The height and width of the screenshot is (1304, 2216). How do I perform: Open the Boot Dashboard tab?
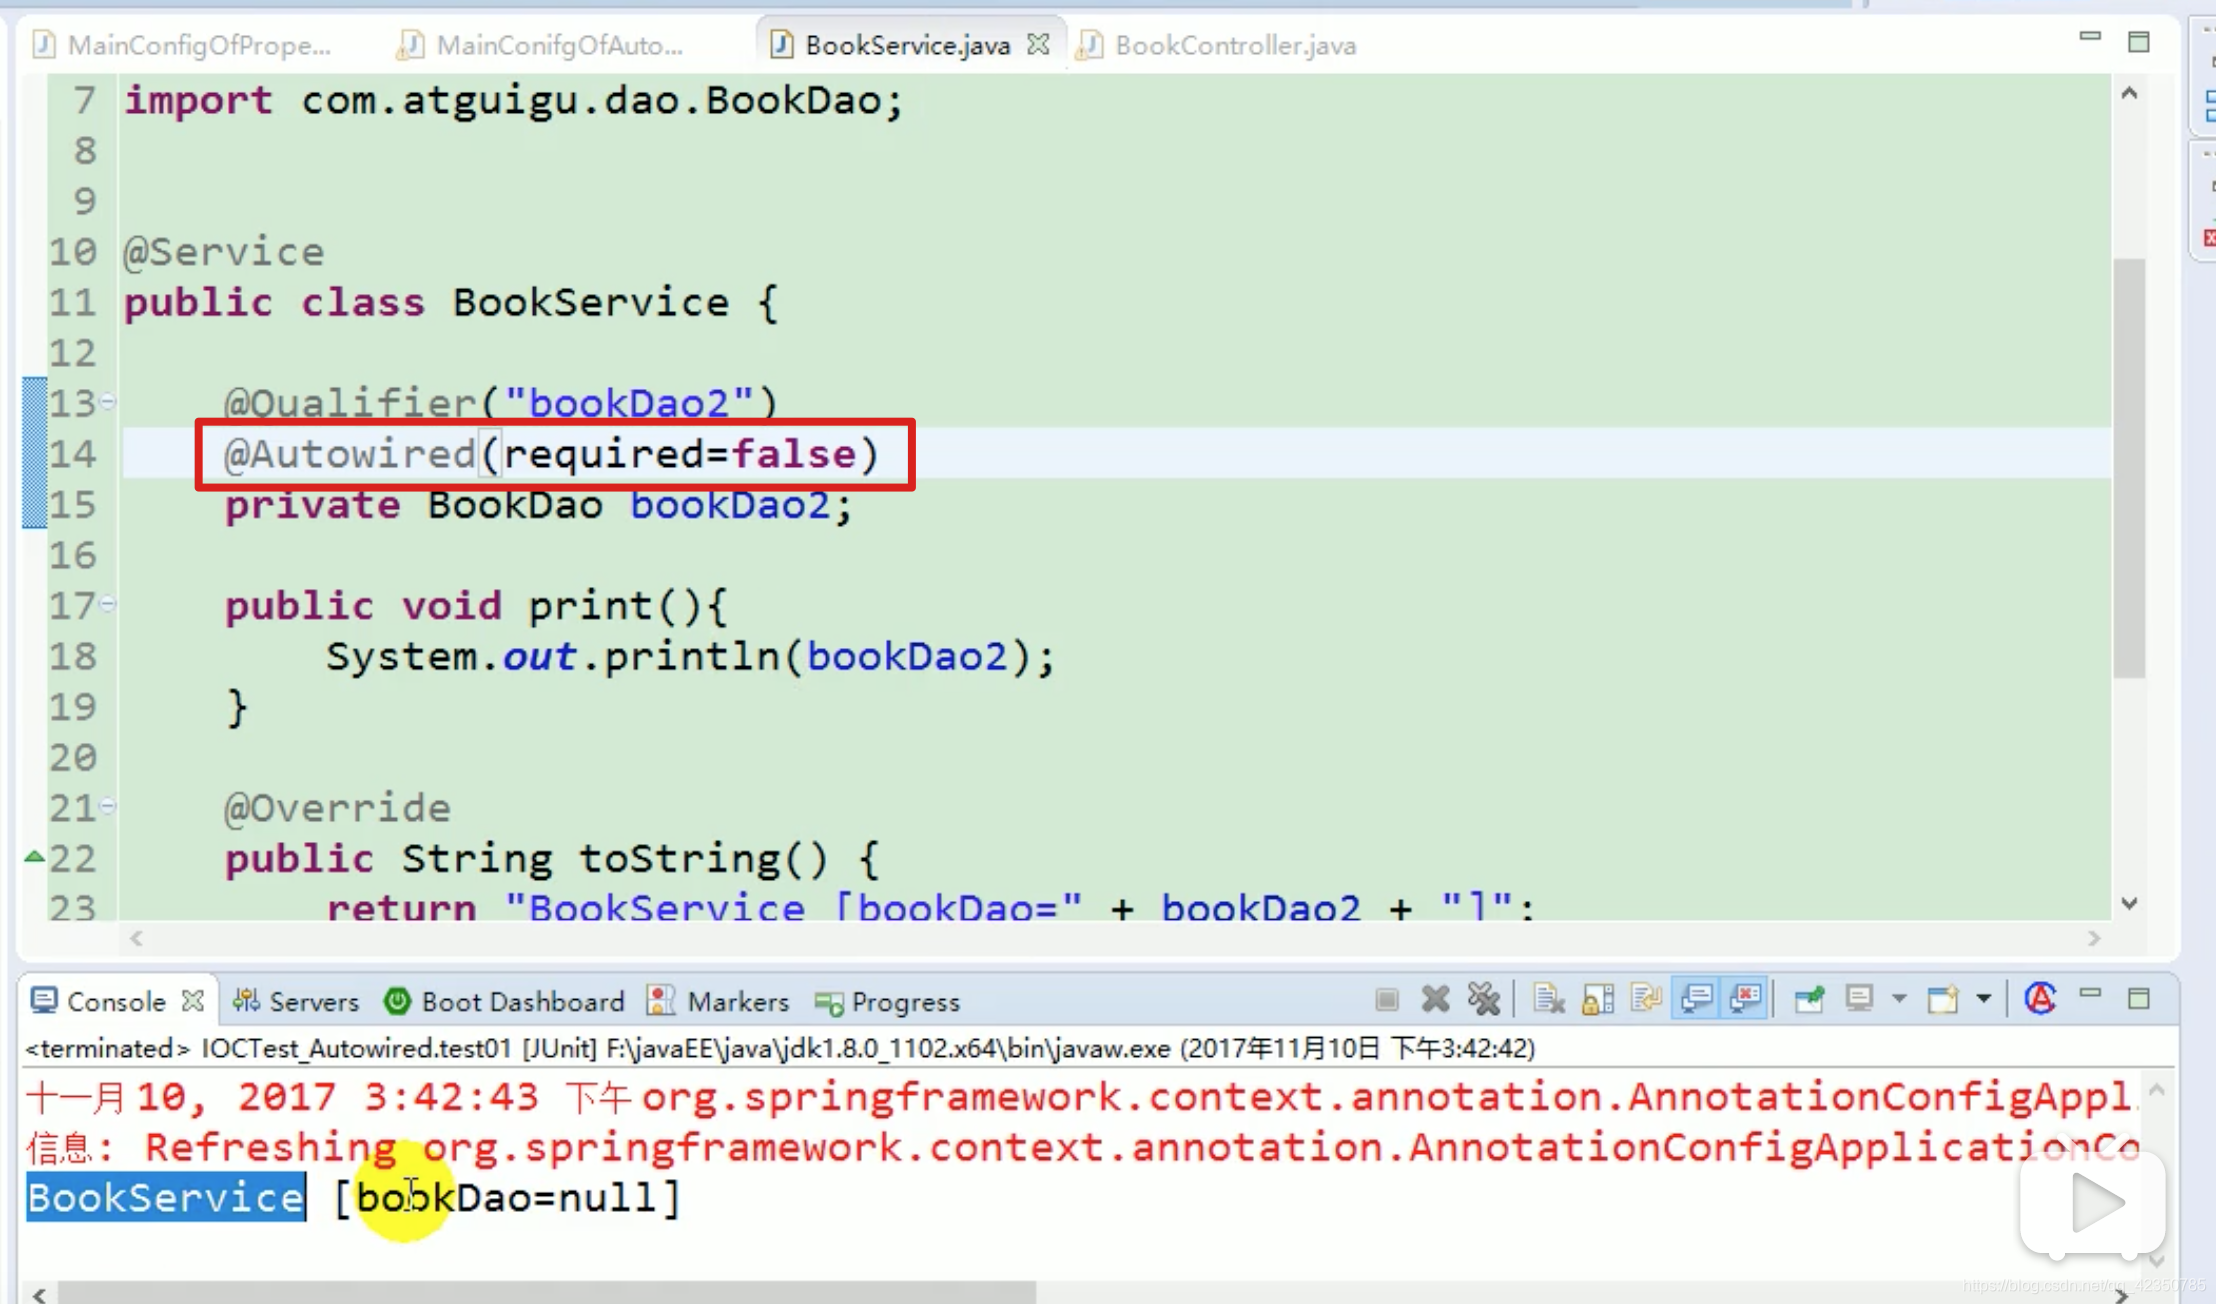coord(504,1000)
